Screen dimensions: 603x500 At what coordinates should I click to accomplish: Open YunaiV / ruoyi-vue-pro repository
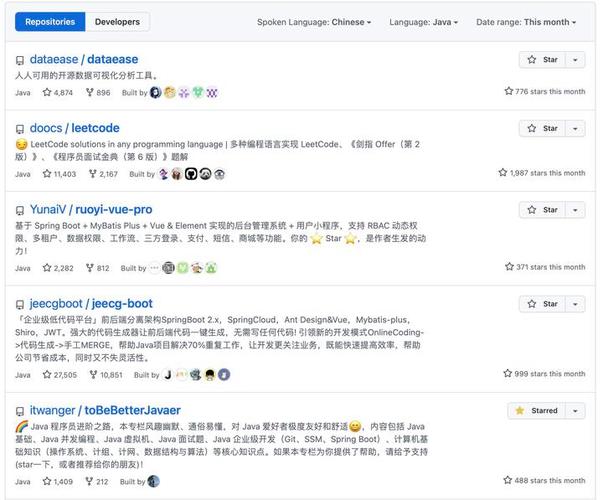tap(91, 209)
